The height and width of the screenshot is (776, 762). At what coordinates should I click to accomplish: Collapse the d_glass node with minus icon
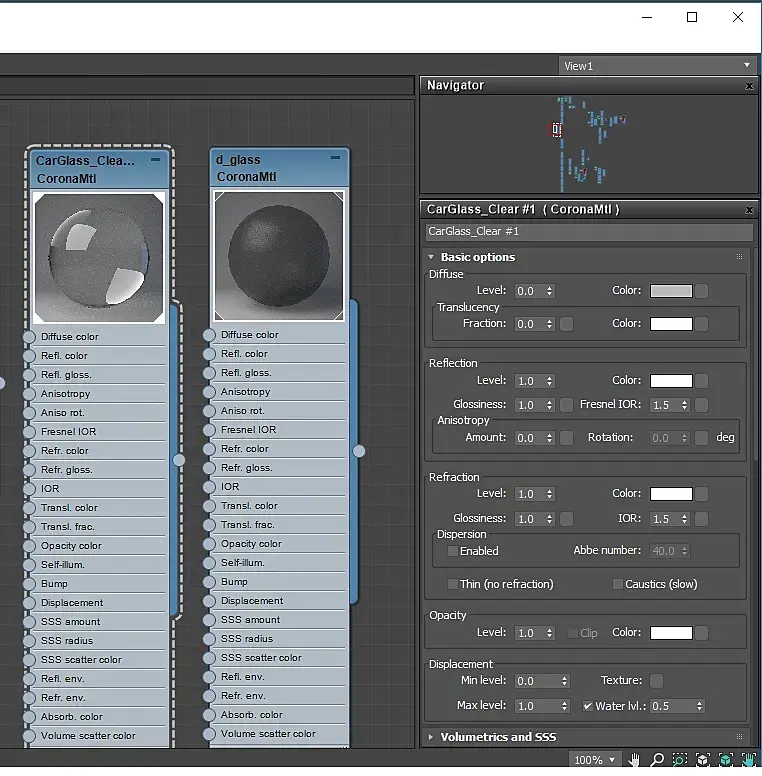[335, 159]
